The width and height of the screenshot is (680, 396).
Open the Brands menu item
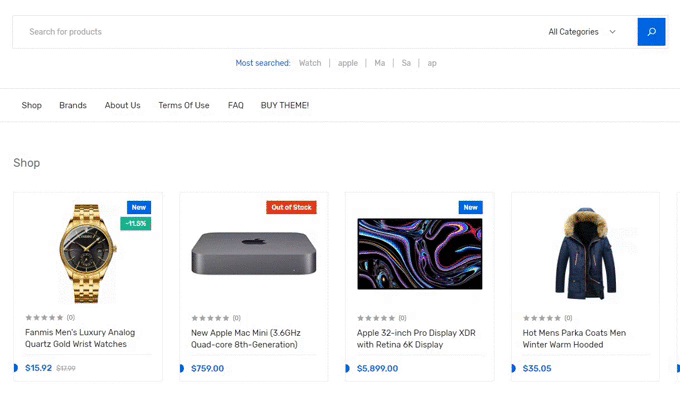tap(73, 105)
